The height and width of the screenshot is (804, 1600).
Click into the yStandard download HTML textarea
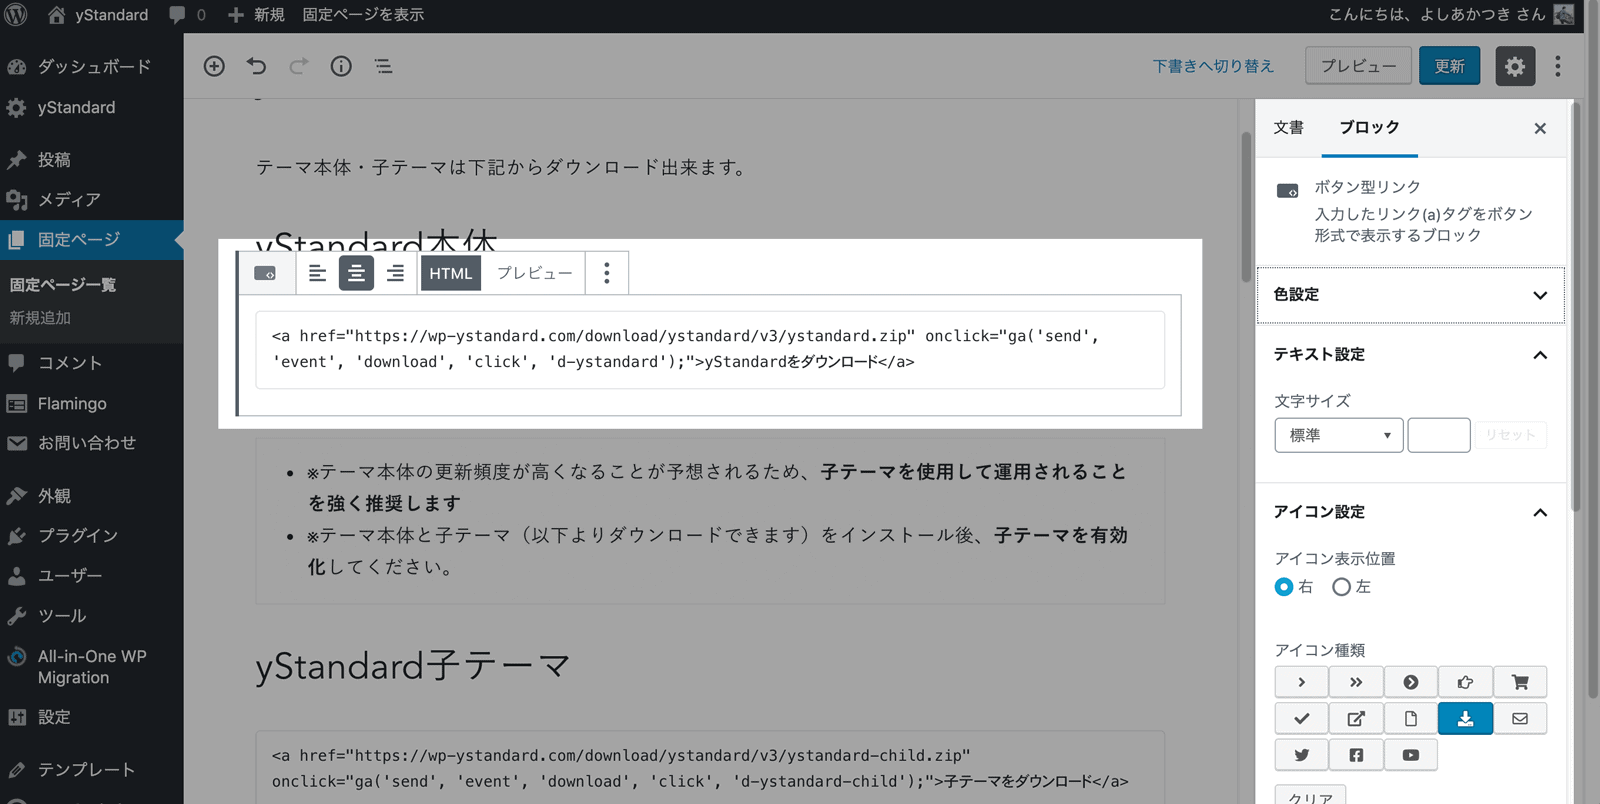coord(710,349)
